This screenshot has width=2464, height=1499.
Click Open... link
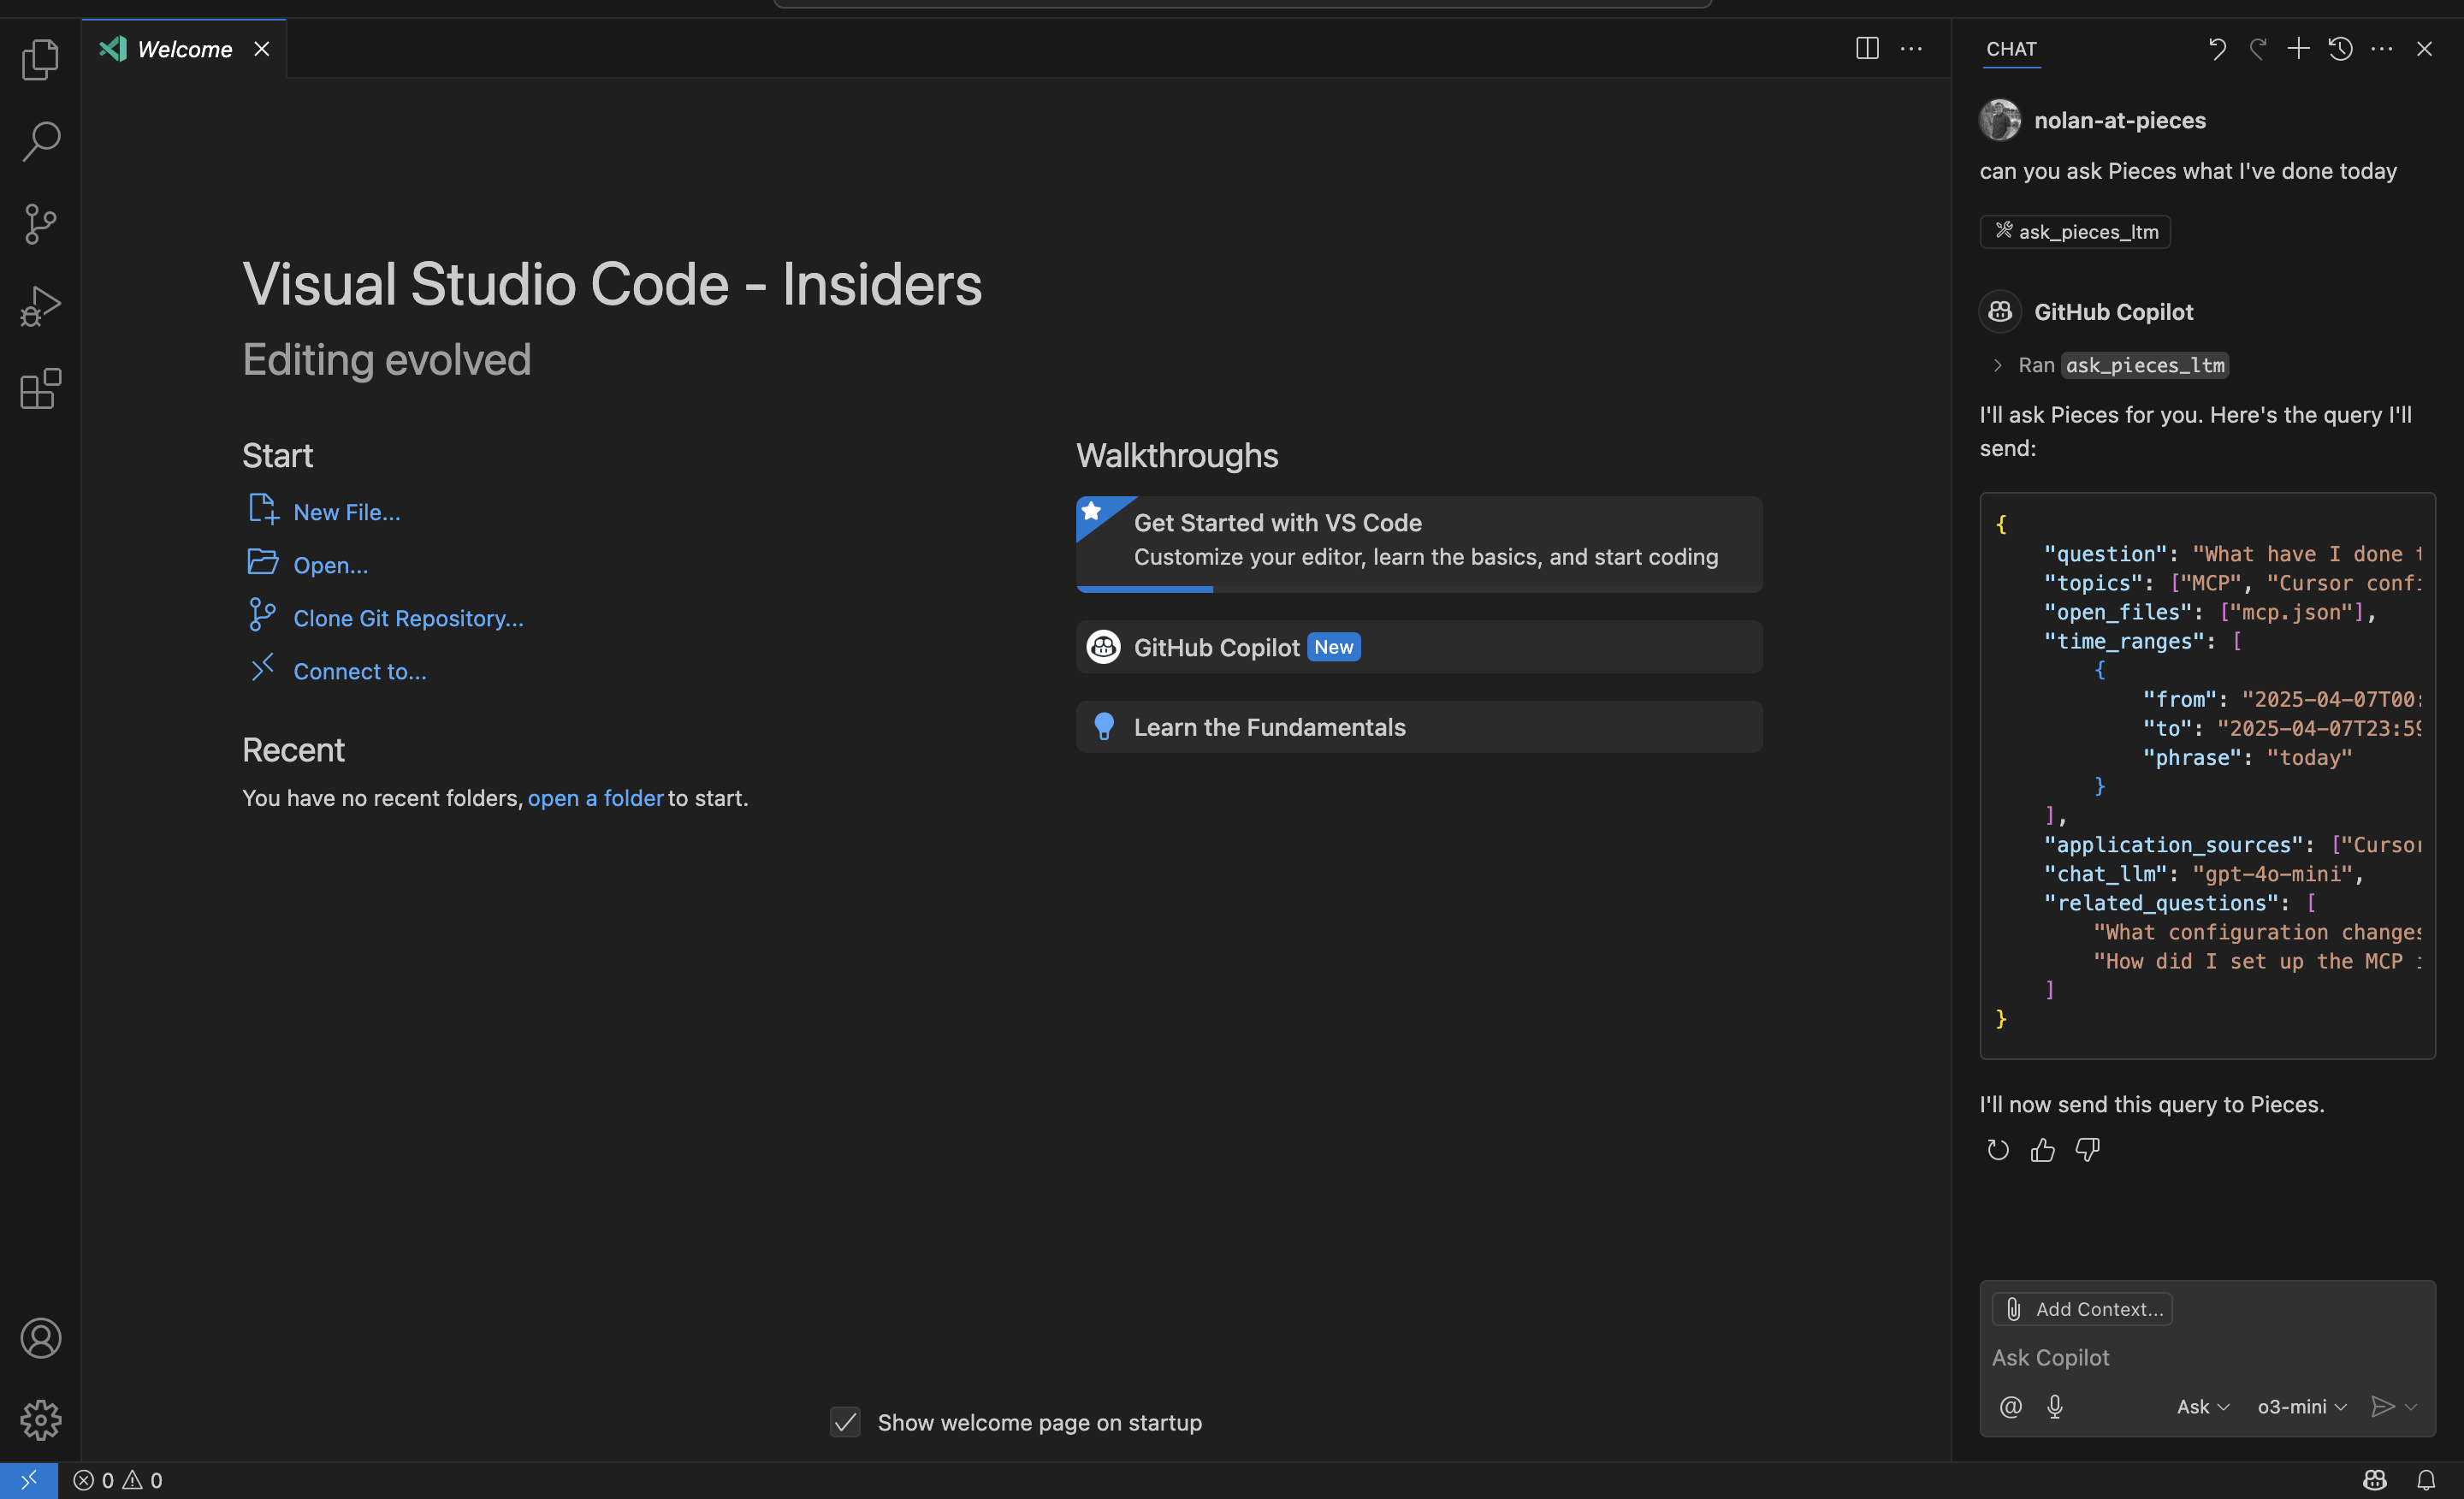coord(330,565)
